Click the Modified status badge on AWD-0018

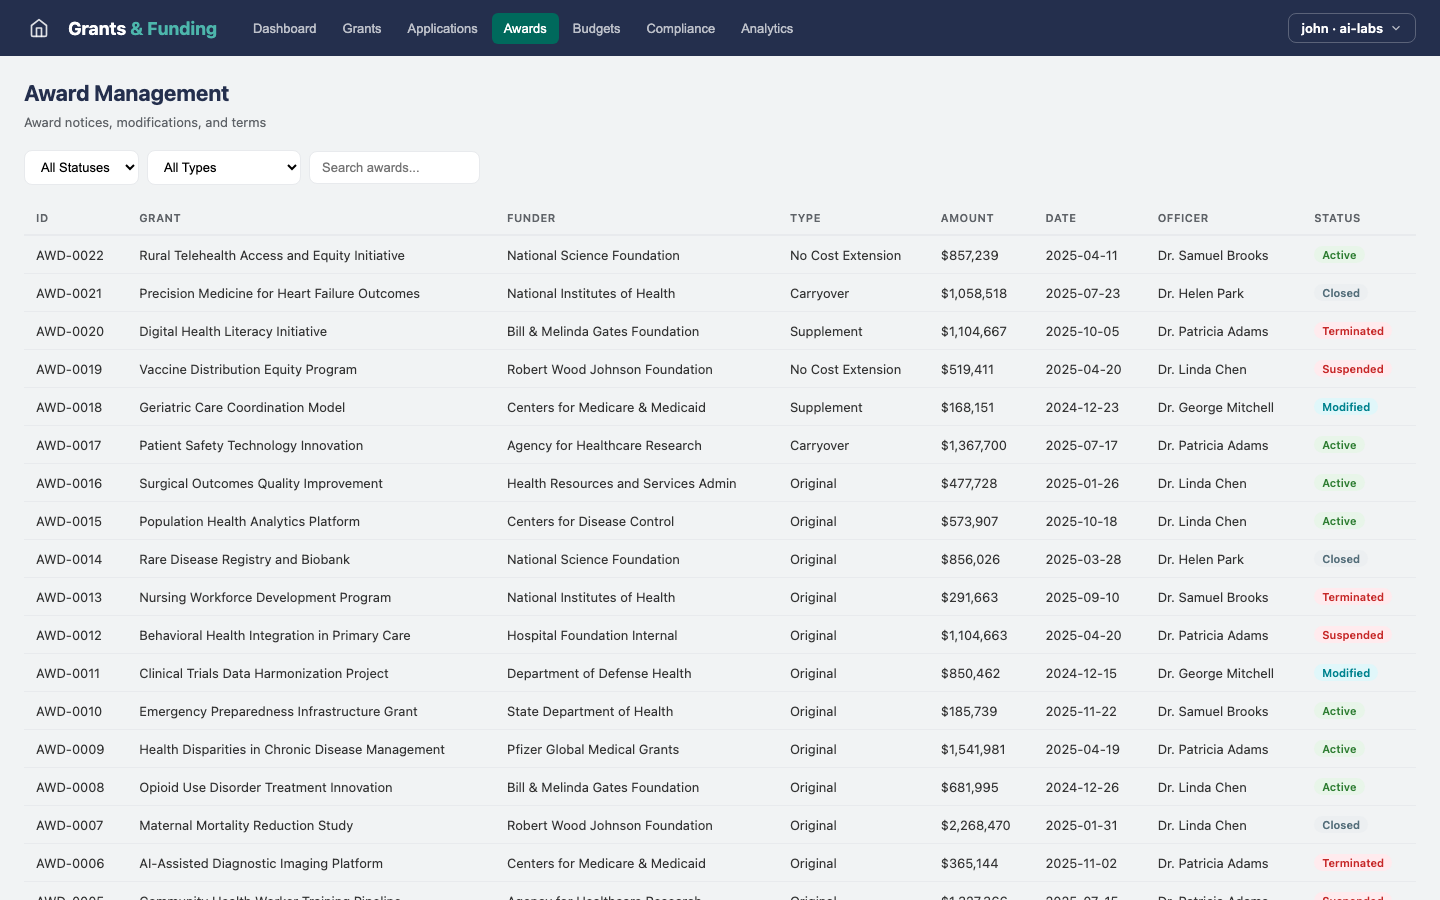1346,407
